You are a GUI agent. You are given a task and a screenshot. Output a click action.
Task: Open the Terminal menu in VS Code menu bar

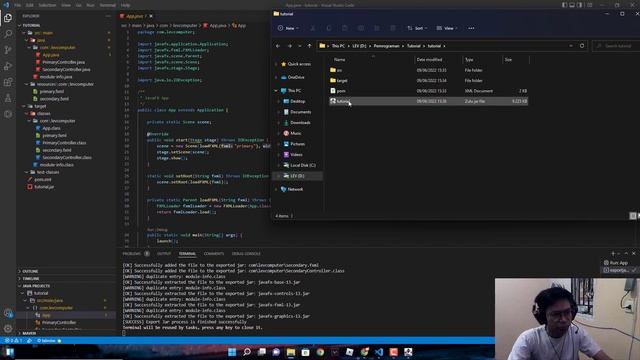pos(108,5)
